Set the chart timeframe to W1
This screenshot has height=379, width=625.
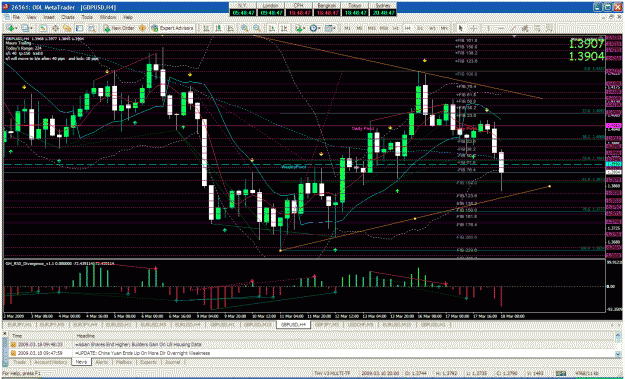coord(432,28)
